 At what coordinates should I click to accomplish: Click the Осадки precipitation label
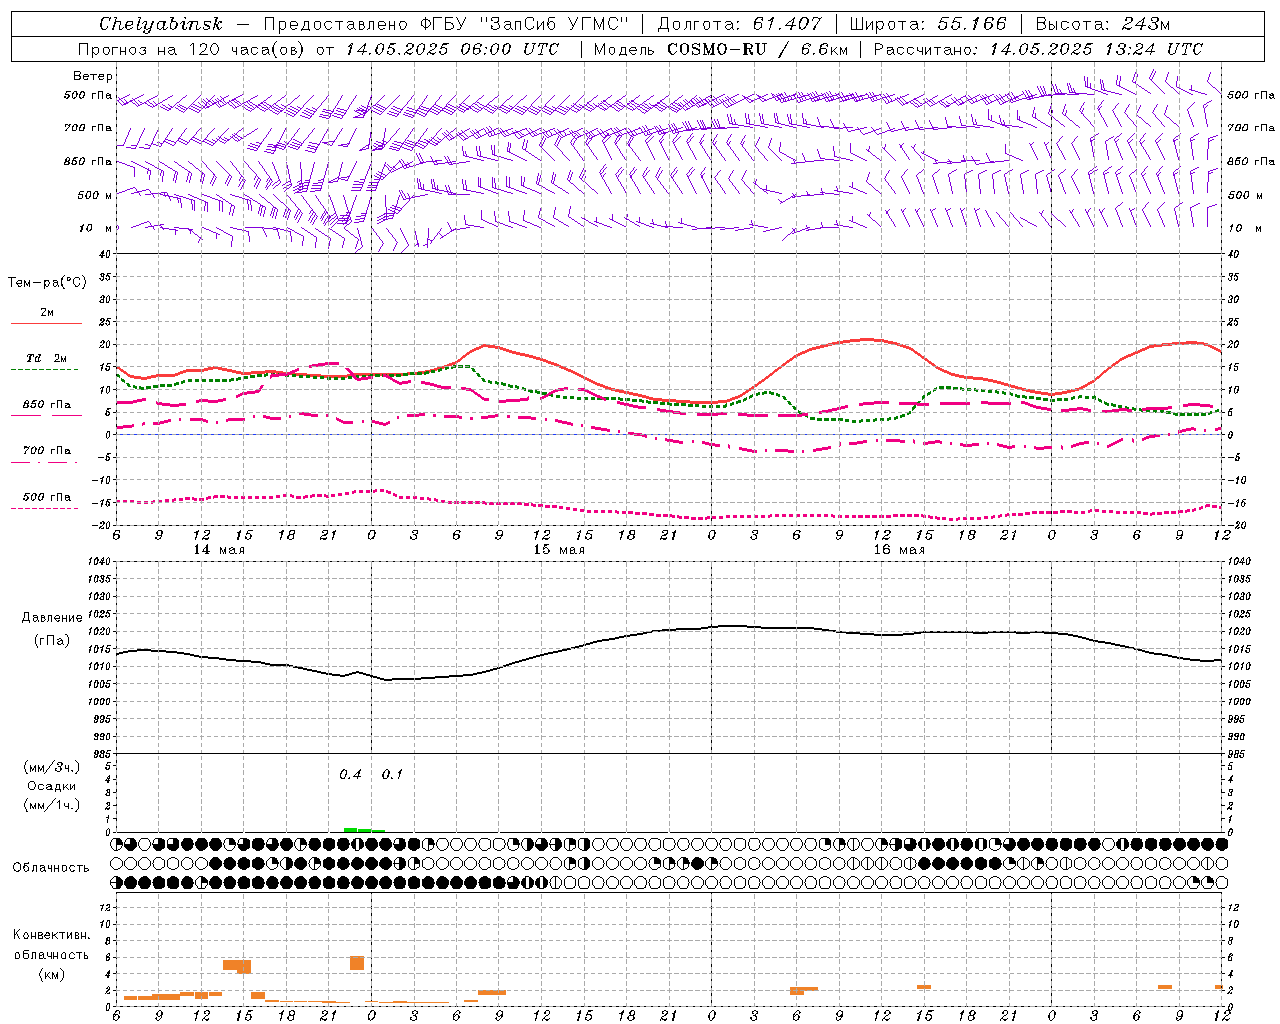pos(51,786)
